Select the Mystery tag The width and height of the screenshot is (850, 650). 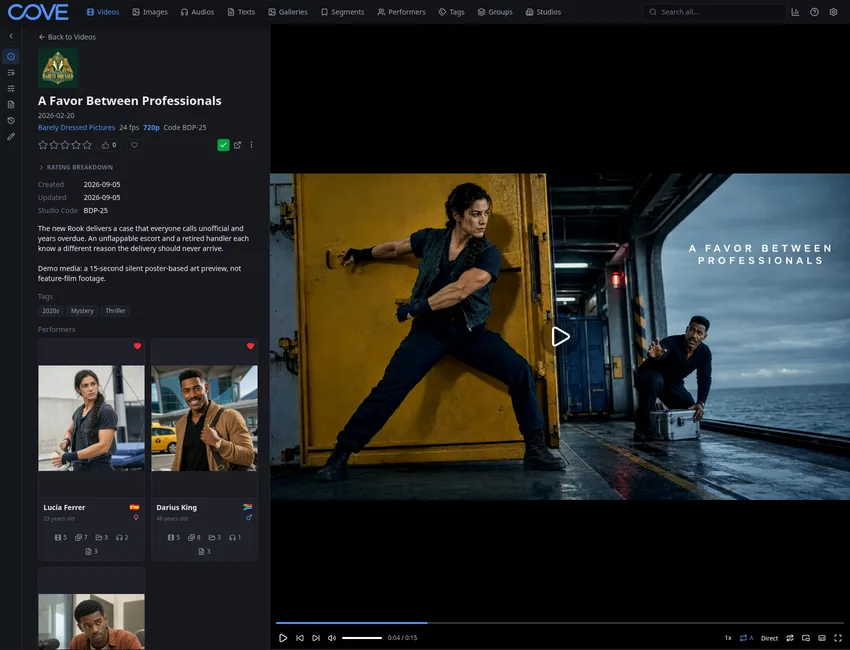82,311
